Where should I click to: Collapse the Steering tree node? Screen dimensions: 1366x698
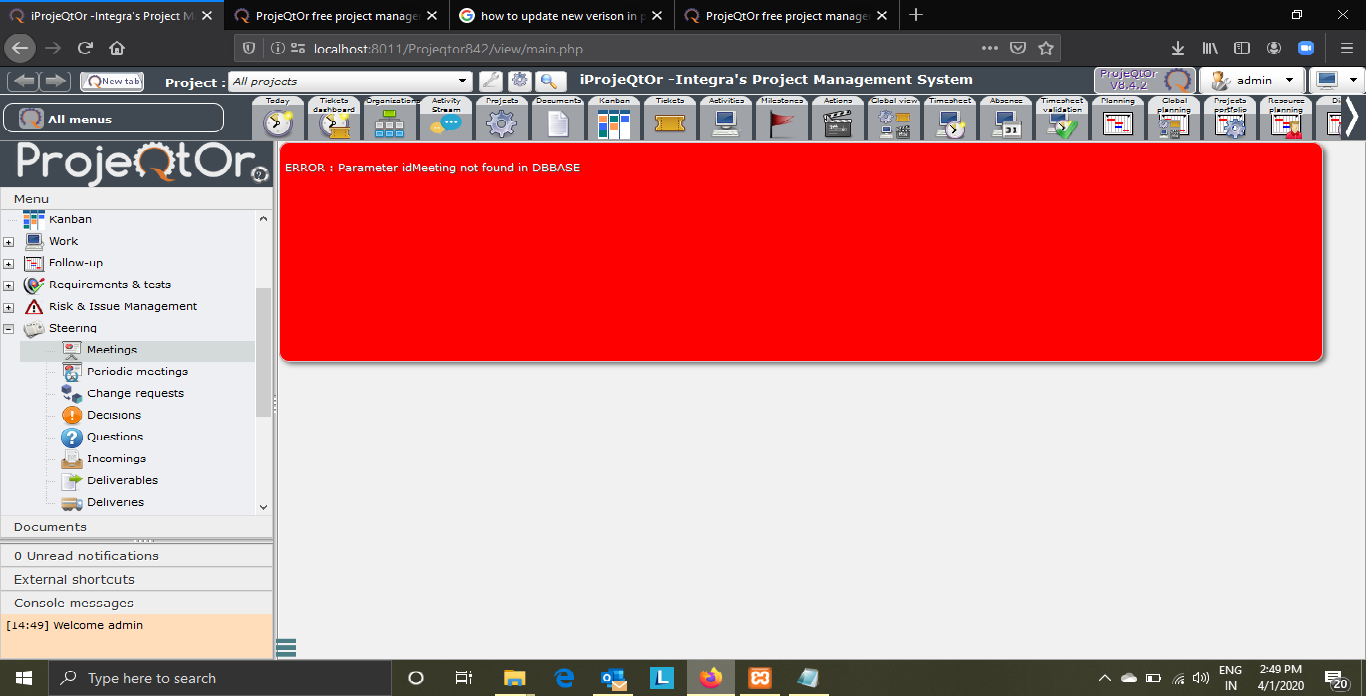tap(9, 329)
